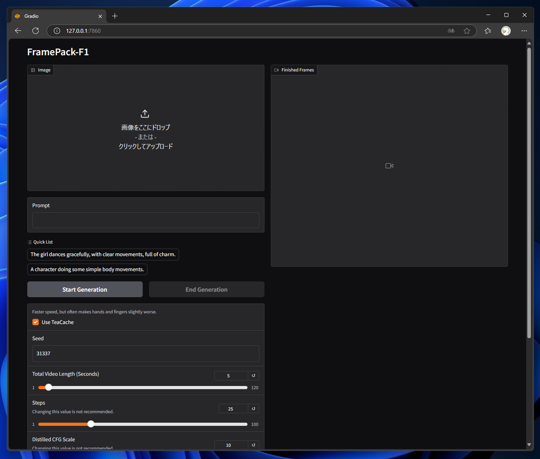Viewport: 540px width, 459px height.
Task: Maximize the browser window
Action: (x=506, y=15)
